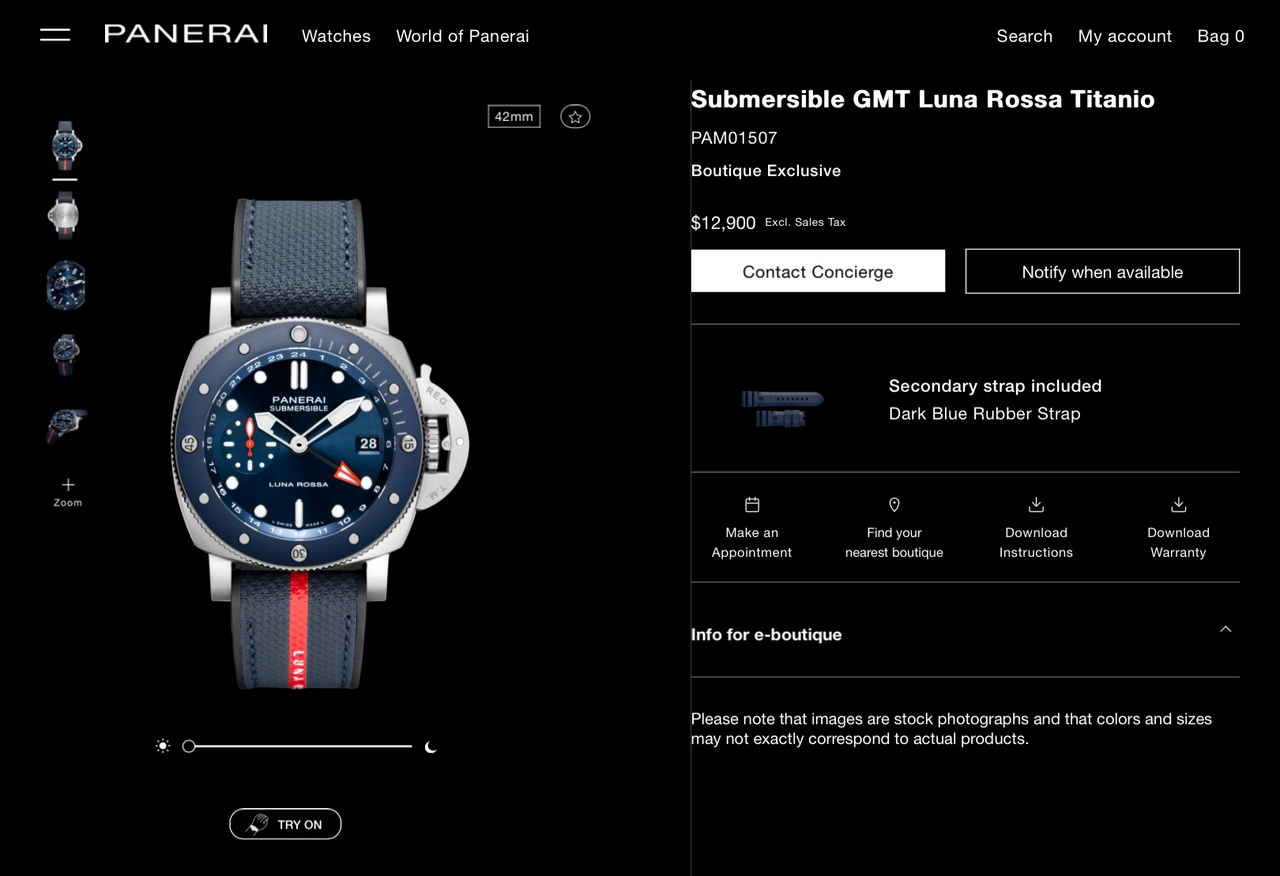The width and height of the screenshot is (1280, 876).
Task: Add watch to favorites with star icon
Action: [x=575, y=117]
